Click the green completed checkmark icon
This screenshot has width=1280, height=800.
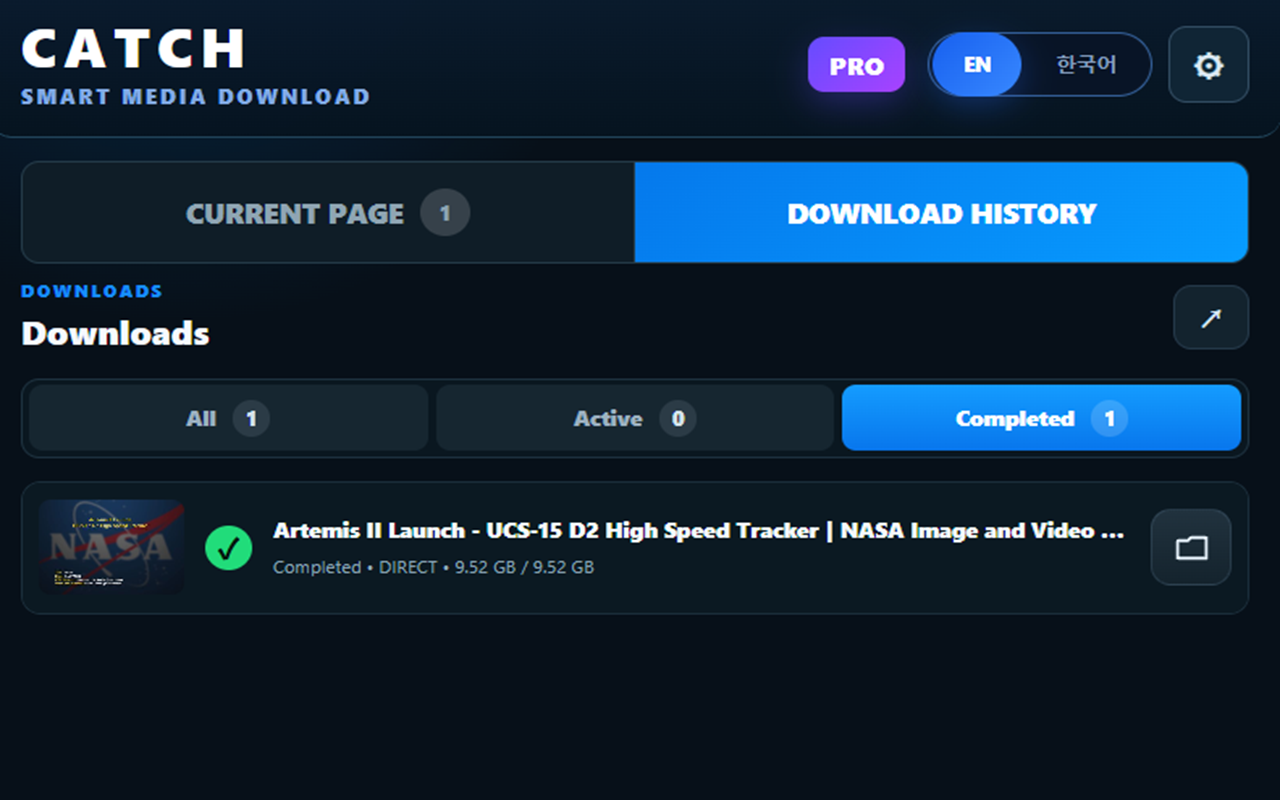point(229,547)
